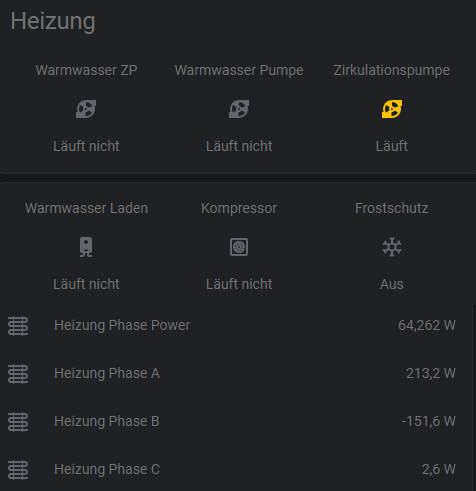The image size is (476, 491).
Task: Click the Heizung Phase B coil icon
Action: point(18,422)
